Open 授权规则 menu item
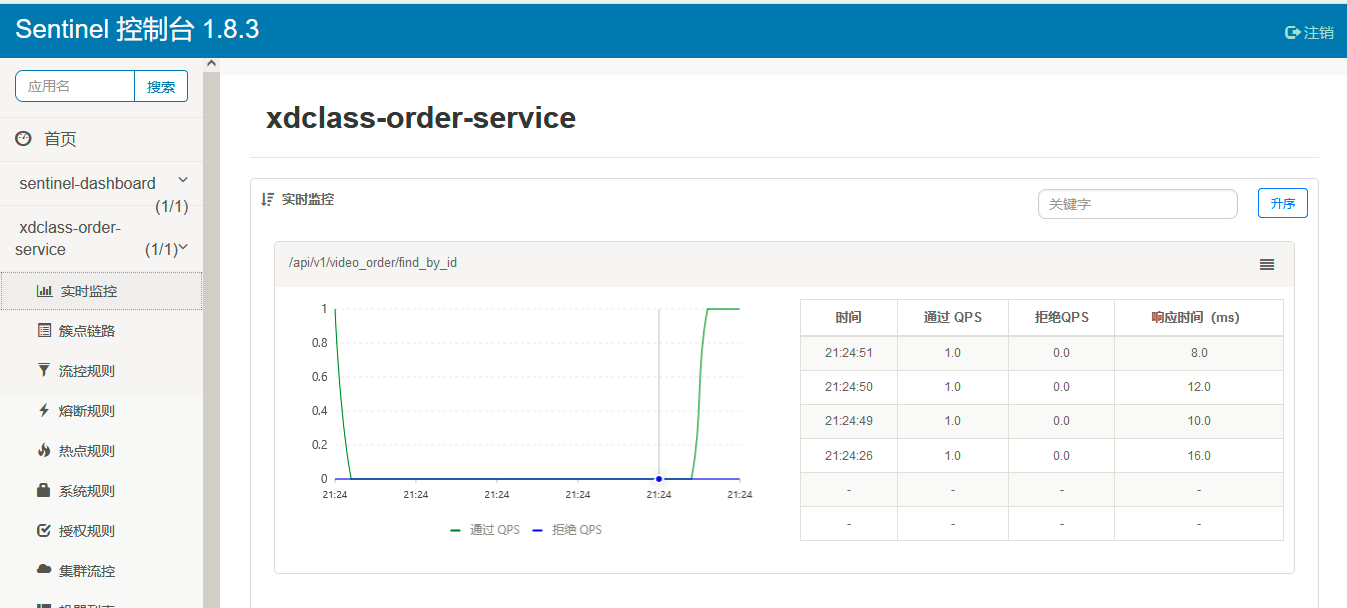Screen dimensions: 1347x608 [x=101, y=531]
